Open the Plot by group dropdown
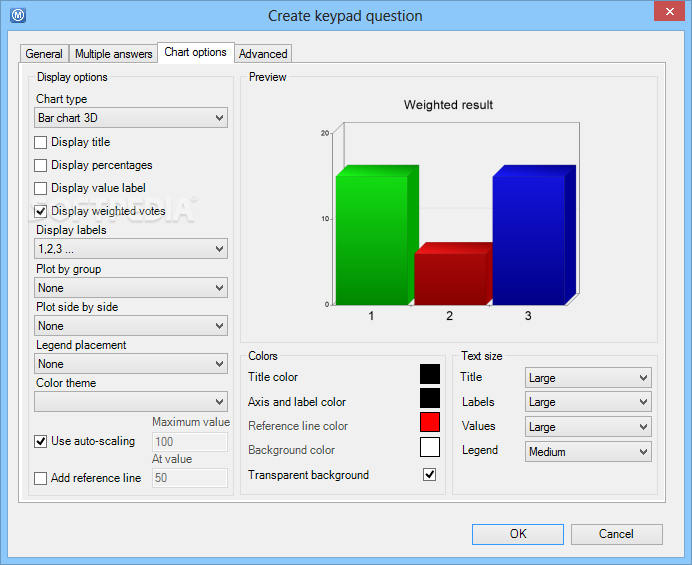This screenshot has height=565, width=692. click(x=131, y=288)
